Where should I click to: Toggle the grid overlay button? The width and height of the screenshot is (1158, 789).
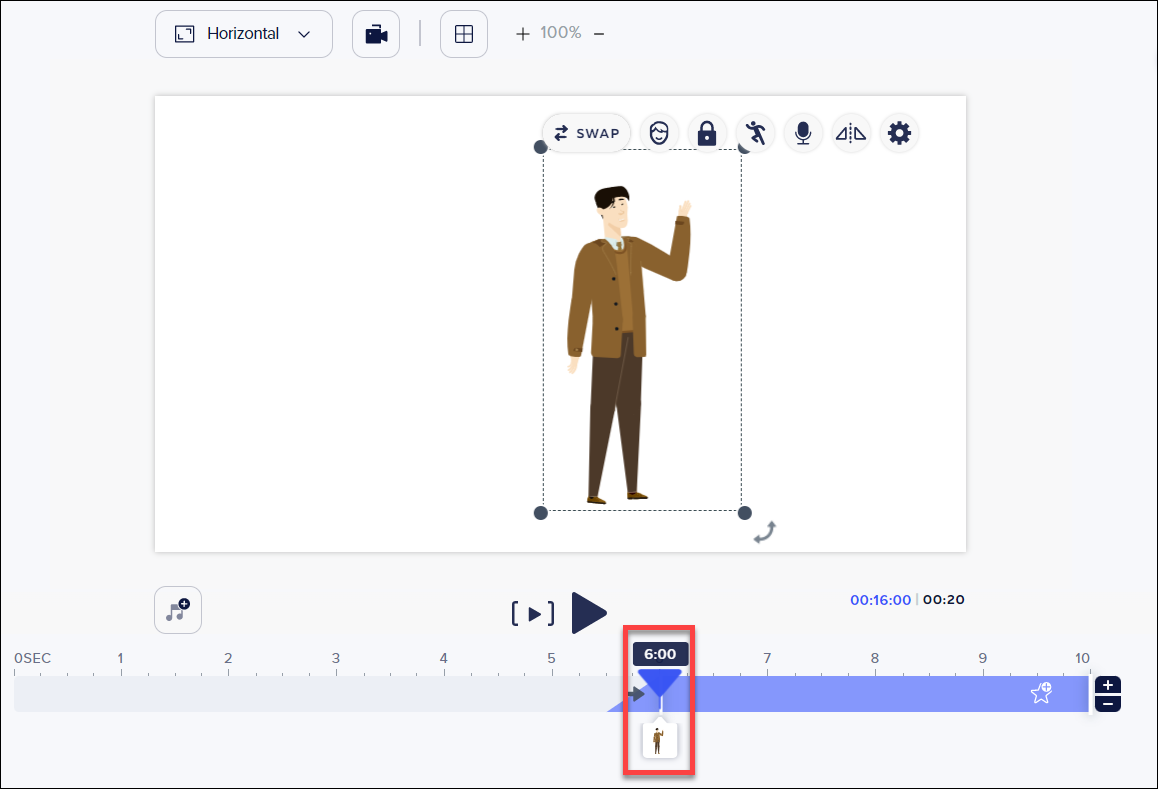pyautogui.click(x=464, y=34)
